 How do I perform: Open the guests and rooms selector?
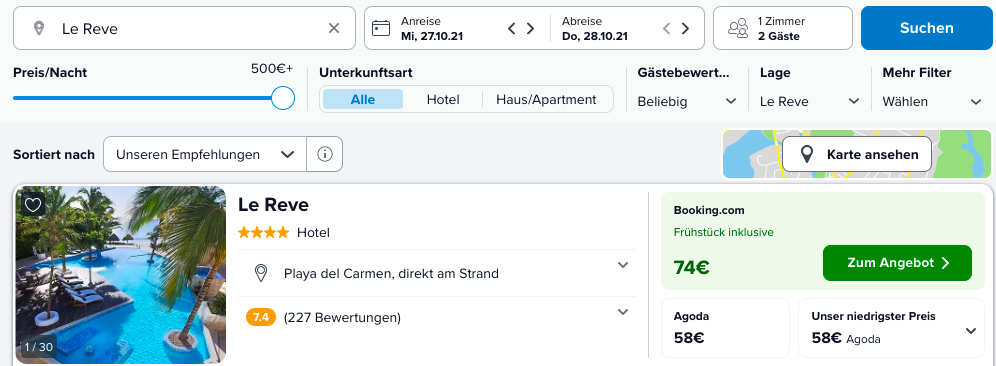pyautogui.click(x=783, y=28)
